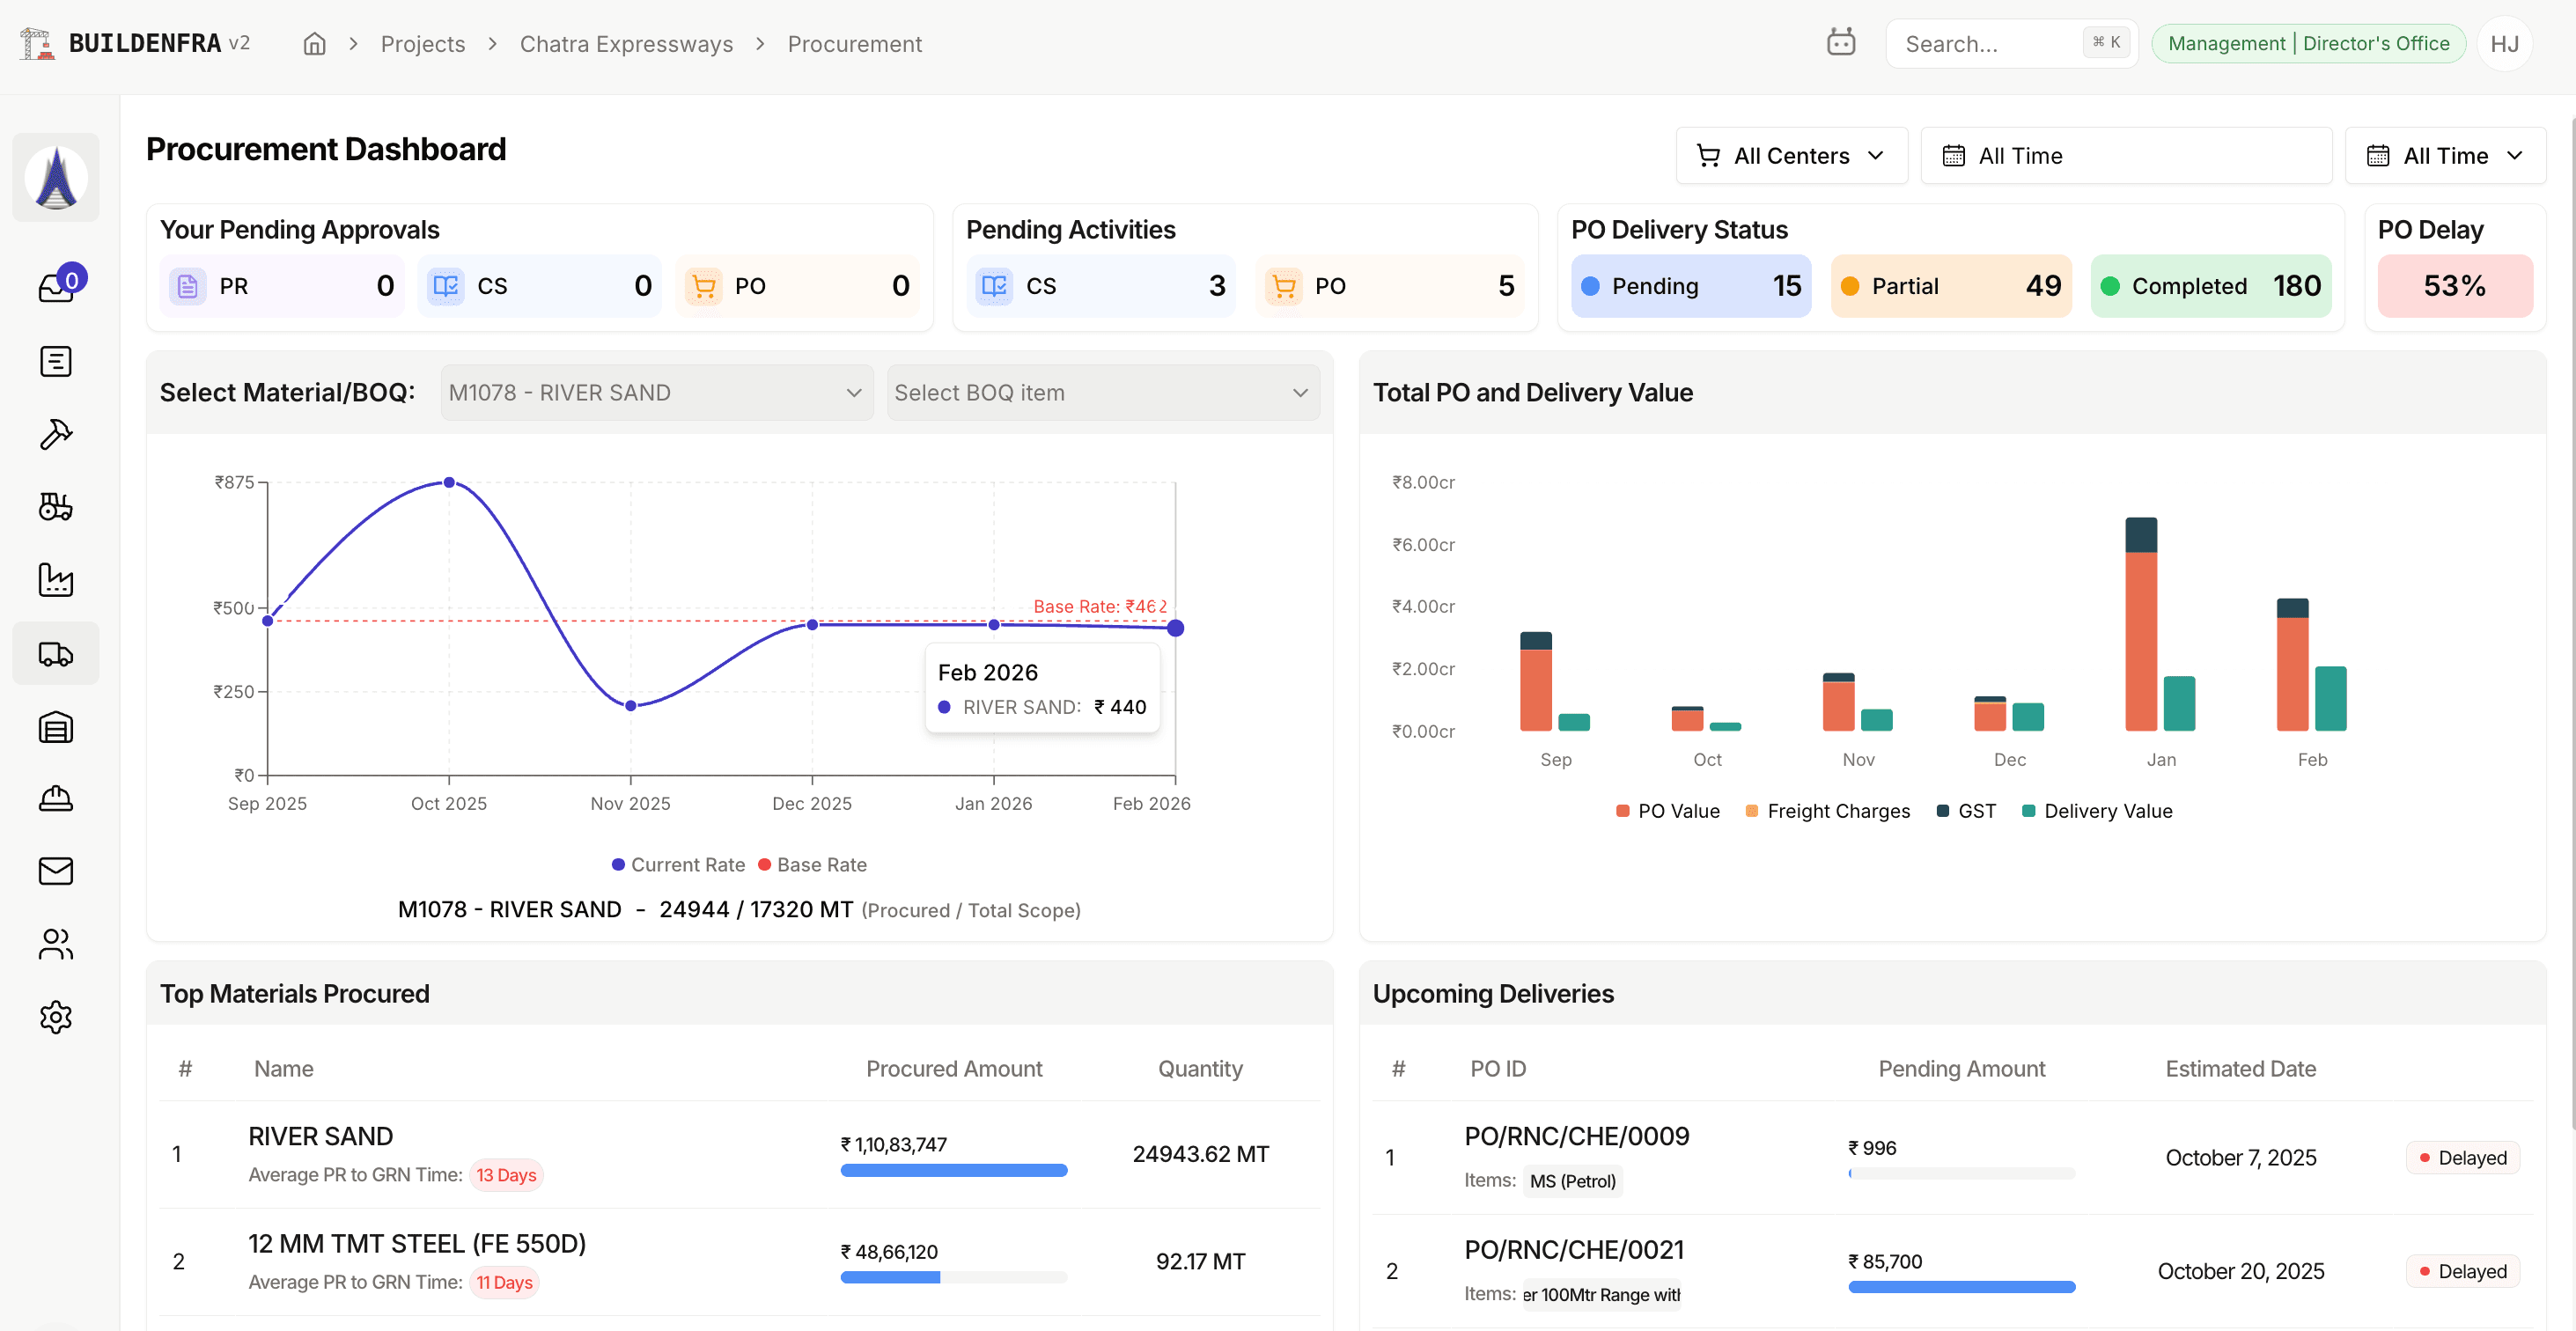Click the AI assistant robot icon
The width and height of the screenshot is (2576, 1331).
(1841, 42)
